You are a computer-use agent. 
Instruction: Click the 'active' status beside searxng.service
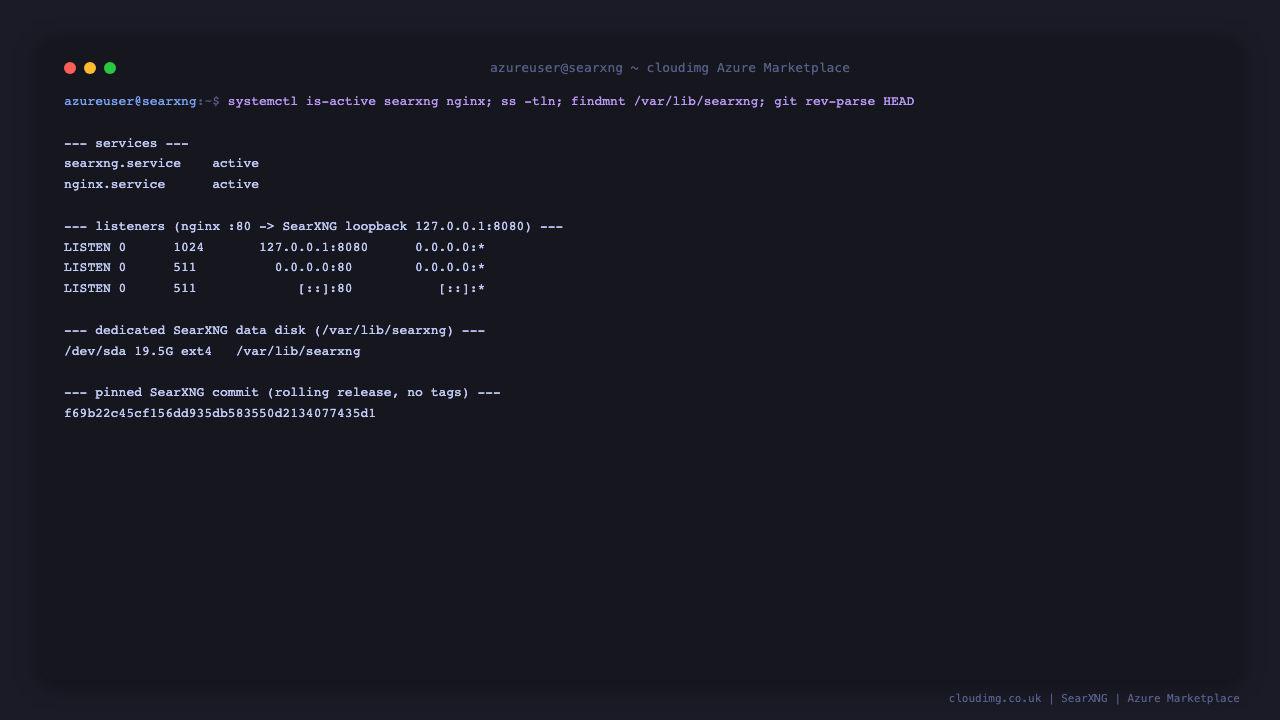click(x=235, y=164)
